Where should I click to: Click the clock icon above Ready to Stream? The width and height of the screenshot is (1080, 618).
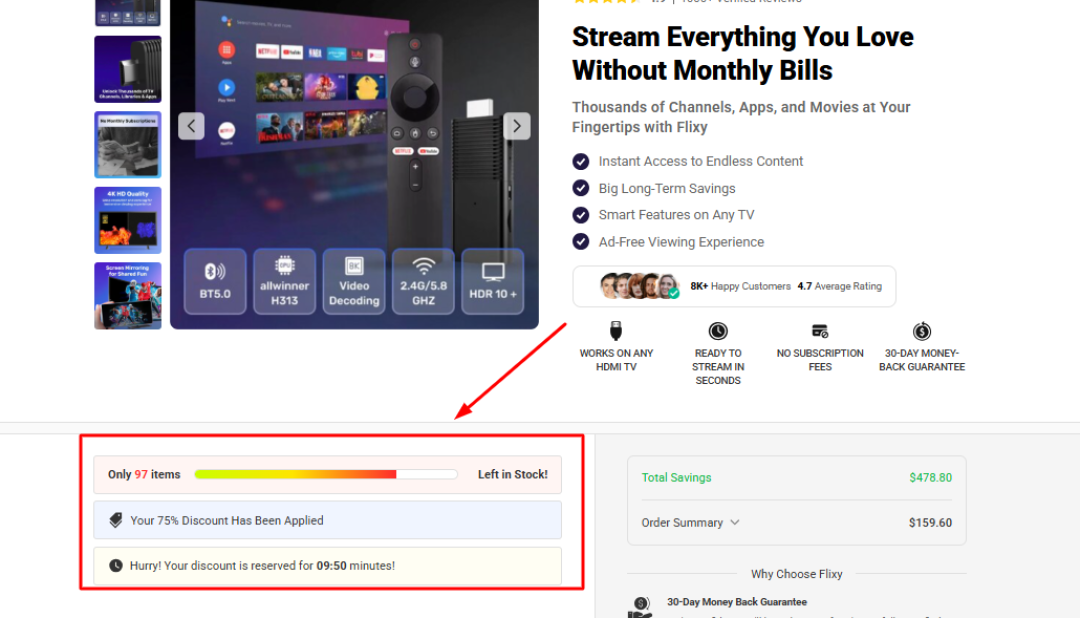(718, 331)
